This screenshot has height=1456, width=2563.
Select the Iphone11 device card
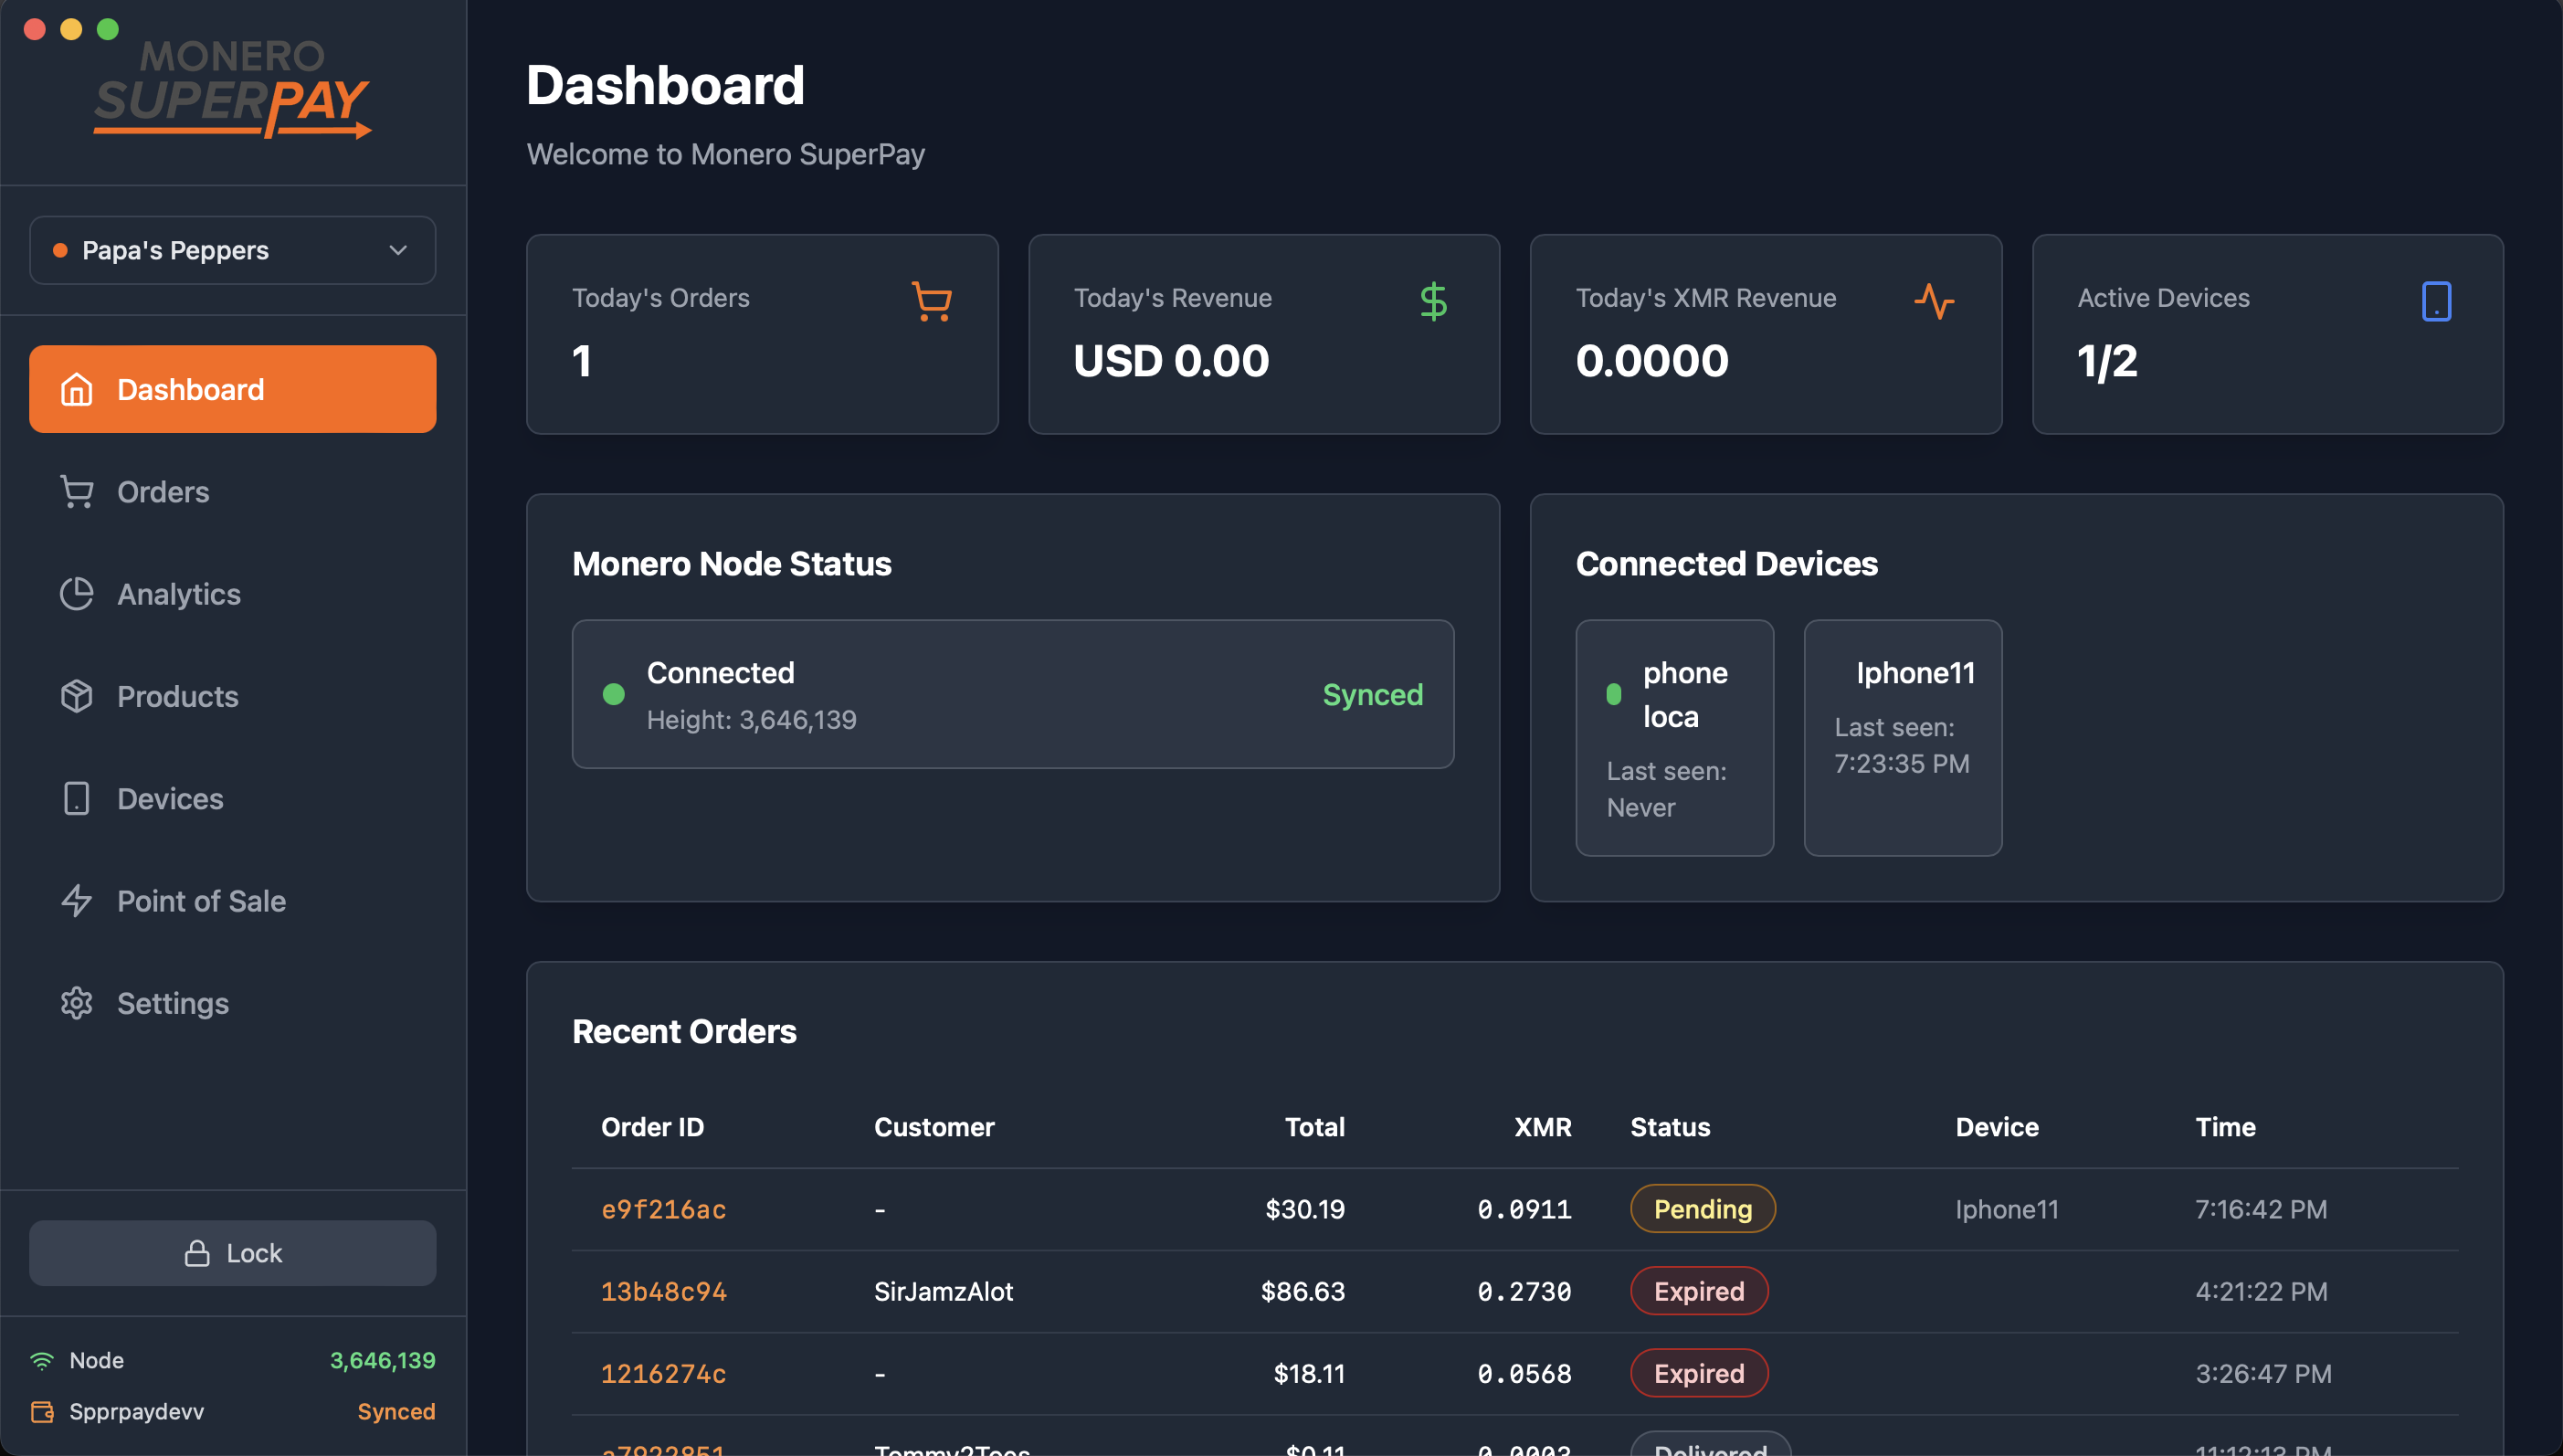[x=1902, y=738]
